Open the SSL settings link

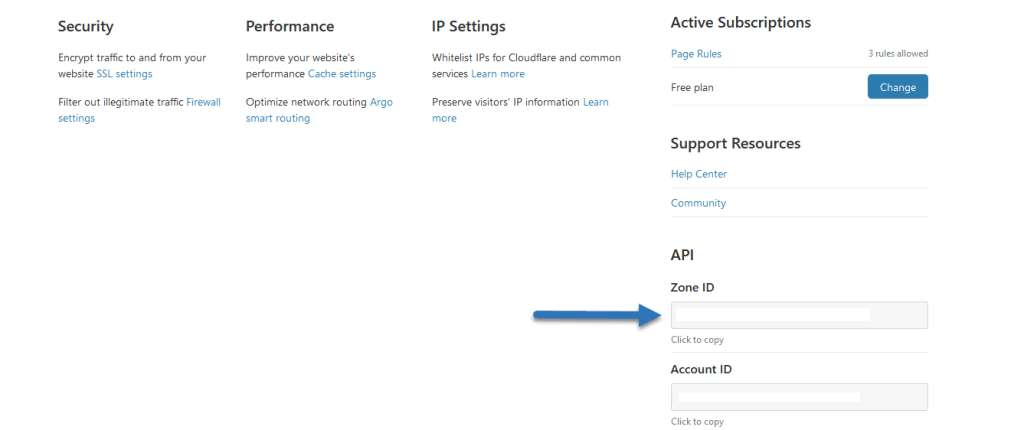(x=124, y=74)
